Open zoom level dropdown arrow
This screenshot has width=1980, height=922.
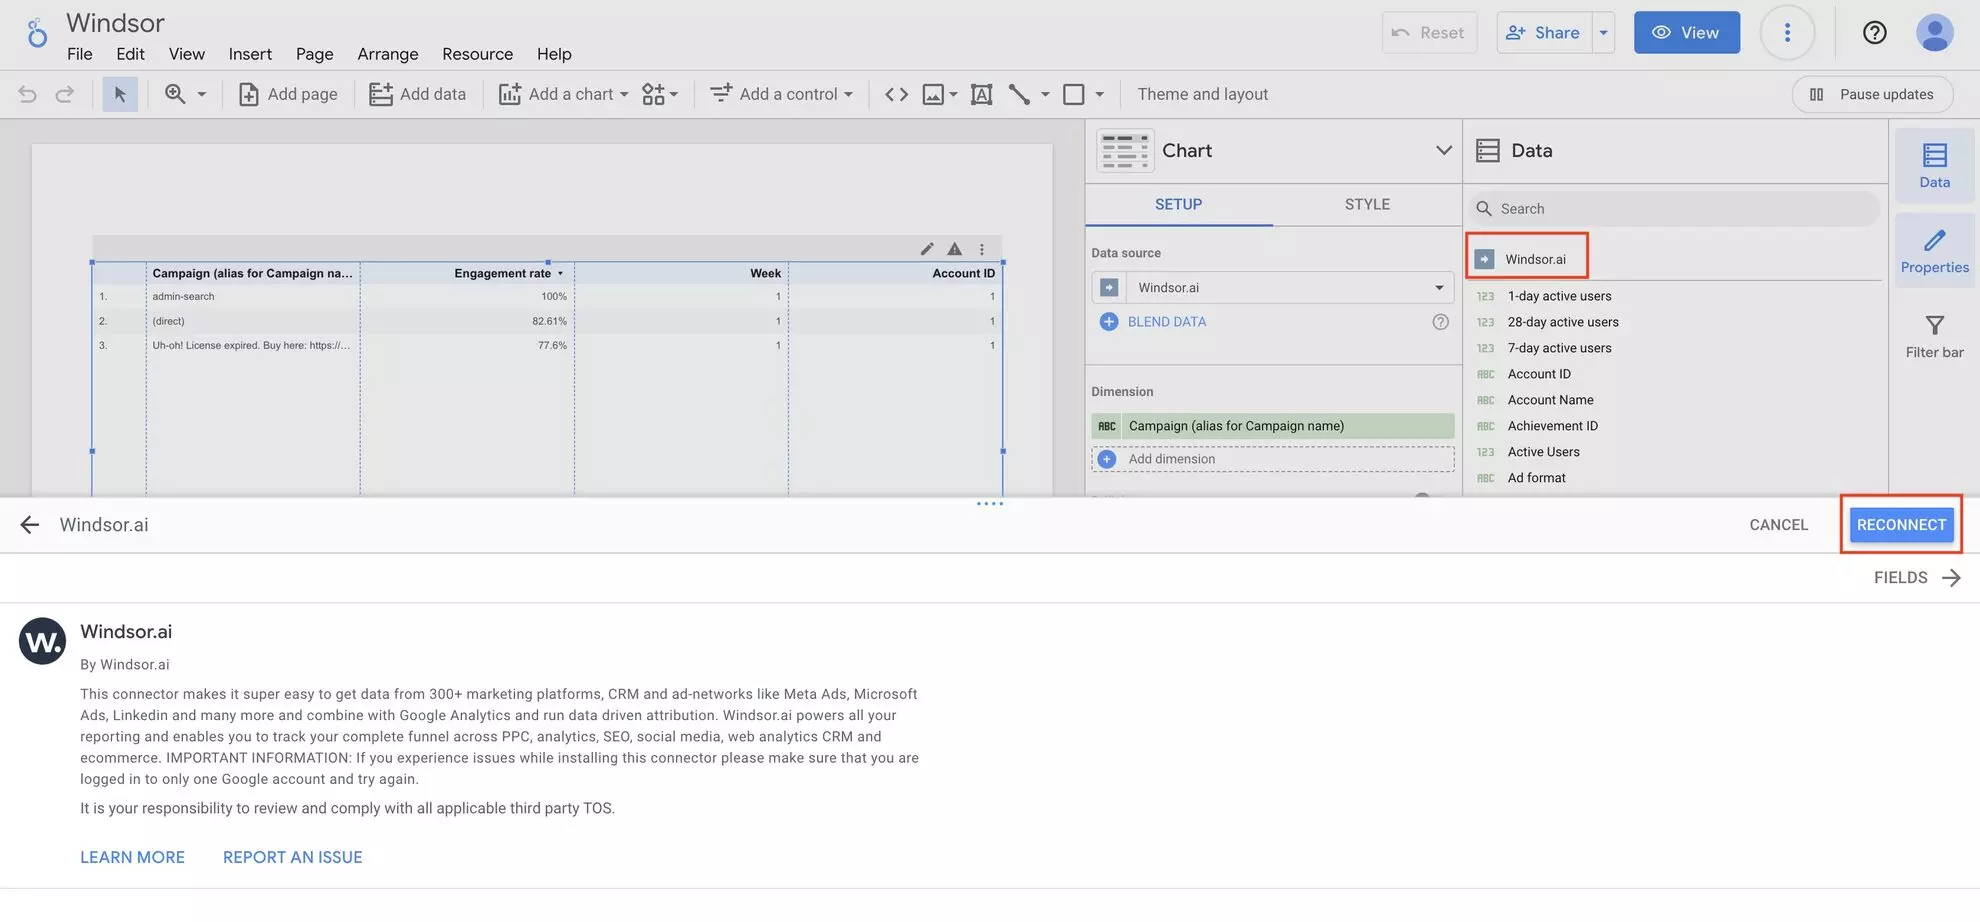(x=202, y=94)
